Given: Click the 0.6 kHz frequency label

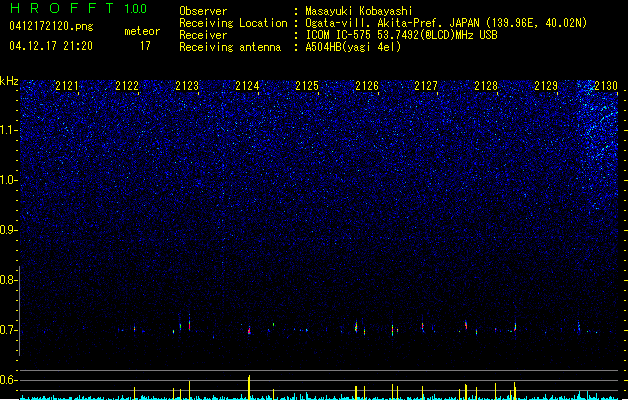Looking at the screenshot, I should [x=9, y=380].
